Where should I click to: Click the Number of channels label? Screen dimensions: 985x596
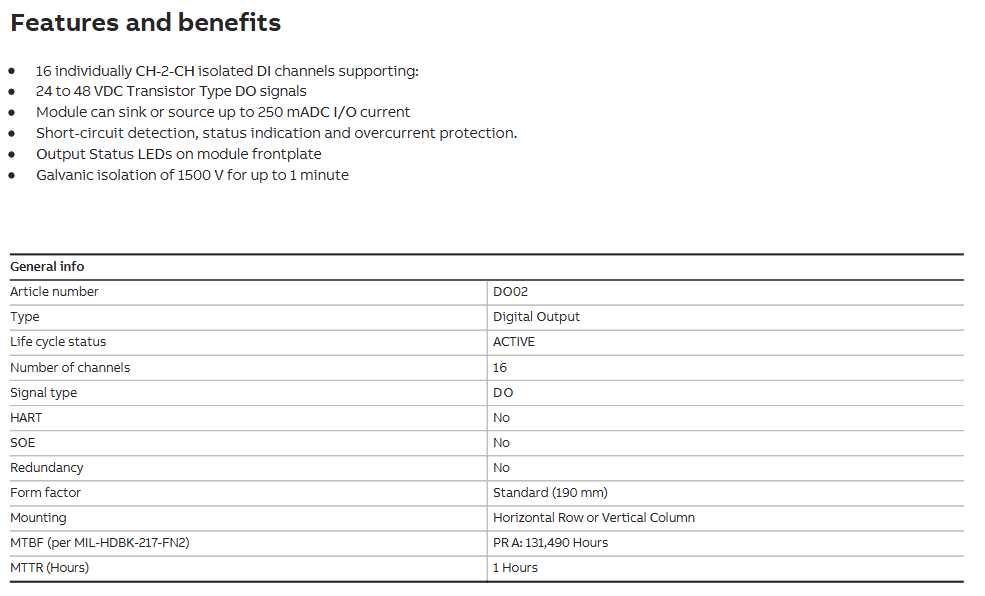click(70, 368)
